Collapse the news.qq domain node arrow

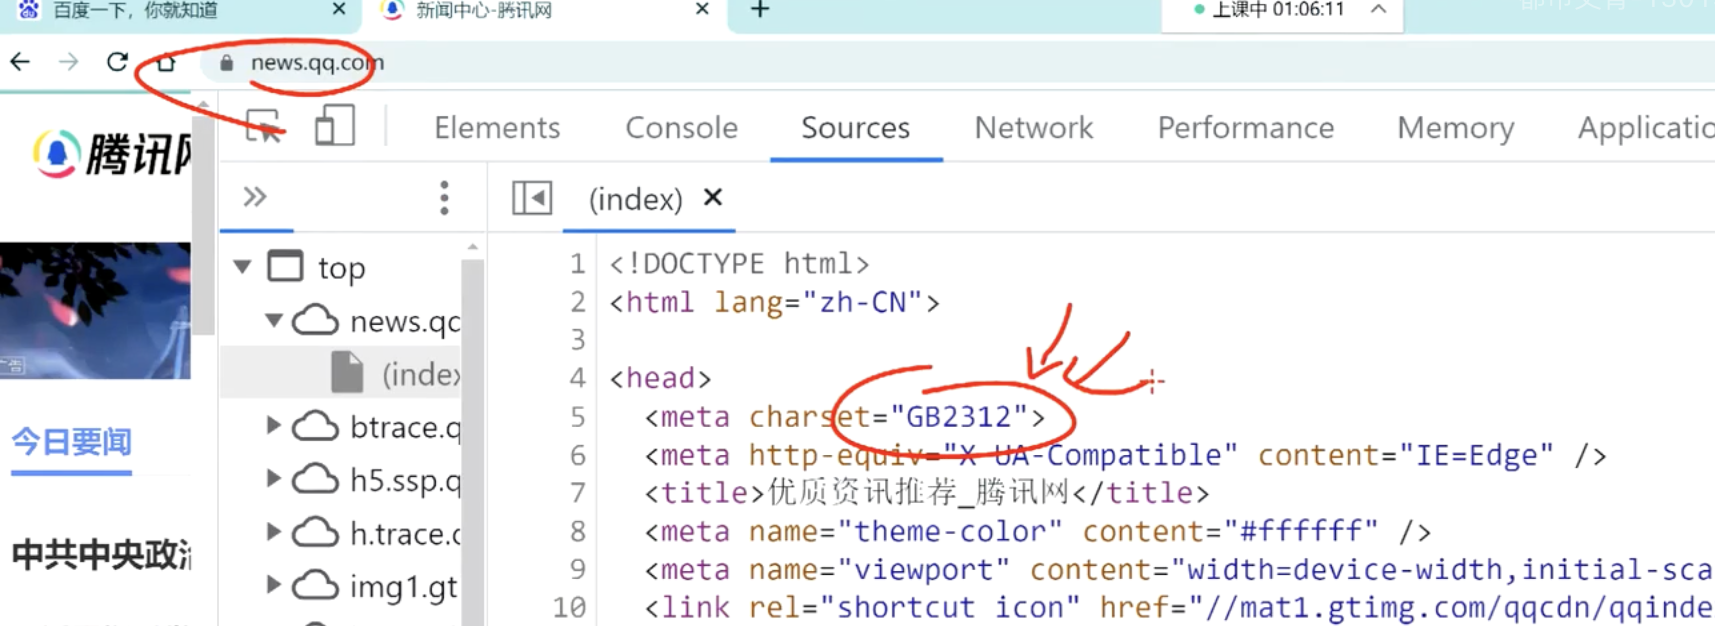click(273, 320)
